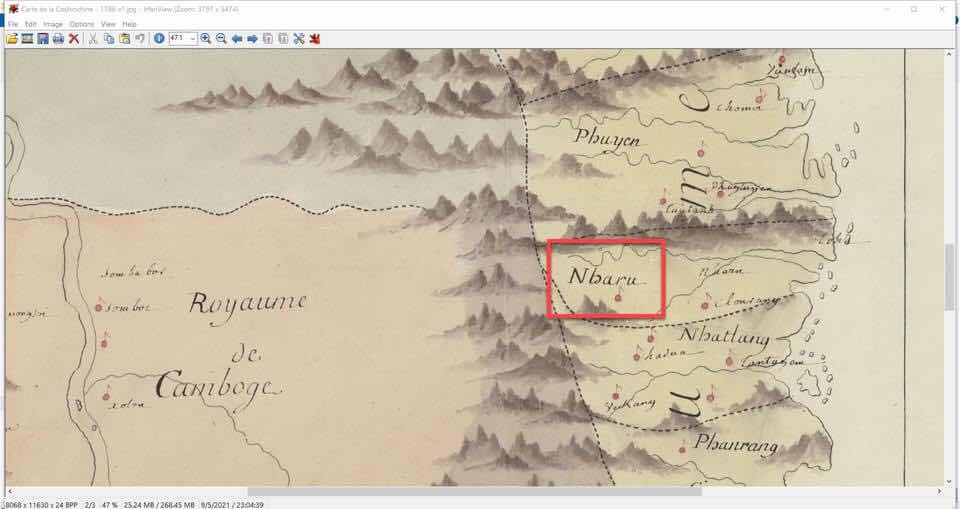Click the vertical scrollbar thumb
The width and height of the screenshot is (960, 509).
[x=949, y=277]
